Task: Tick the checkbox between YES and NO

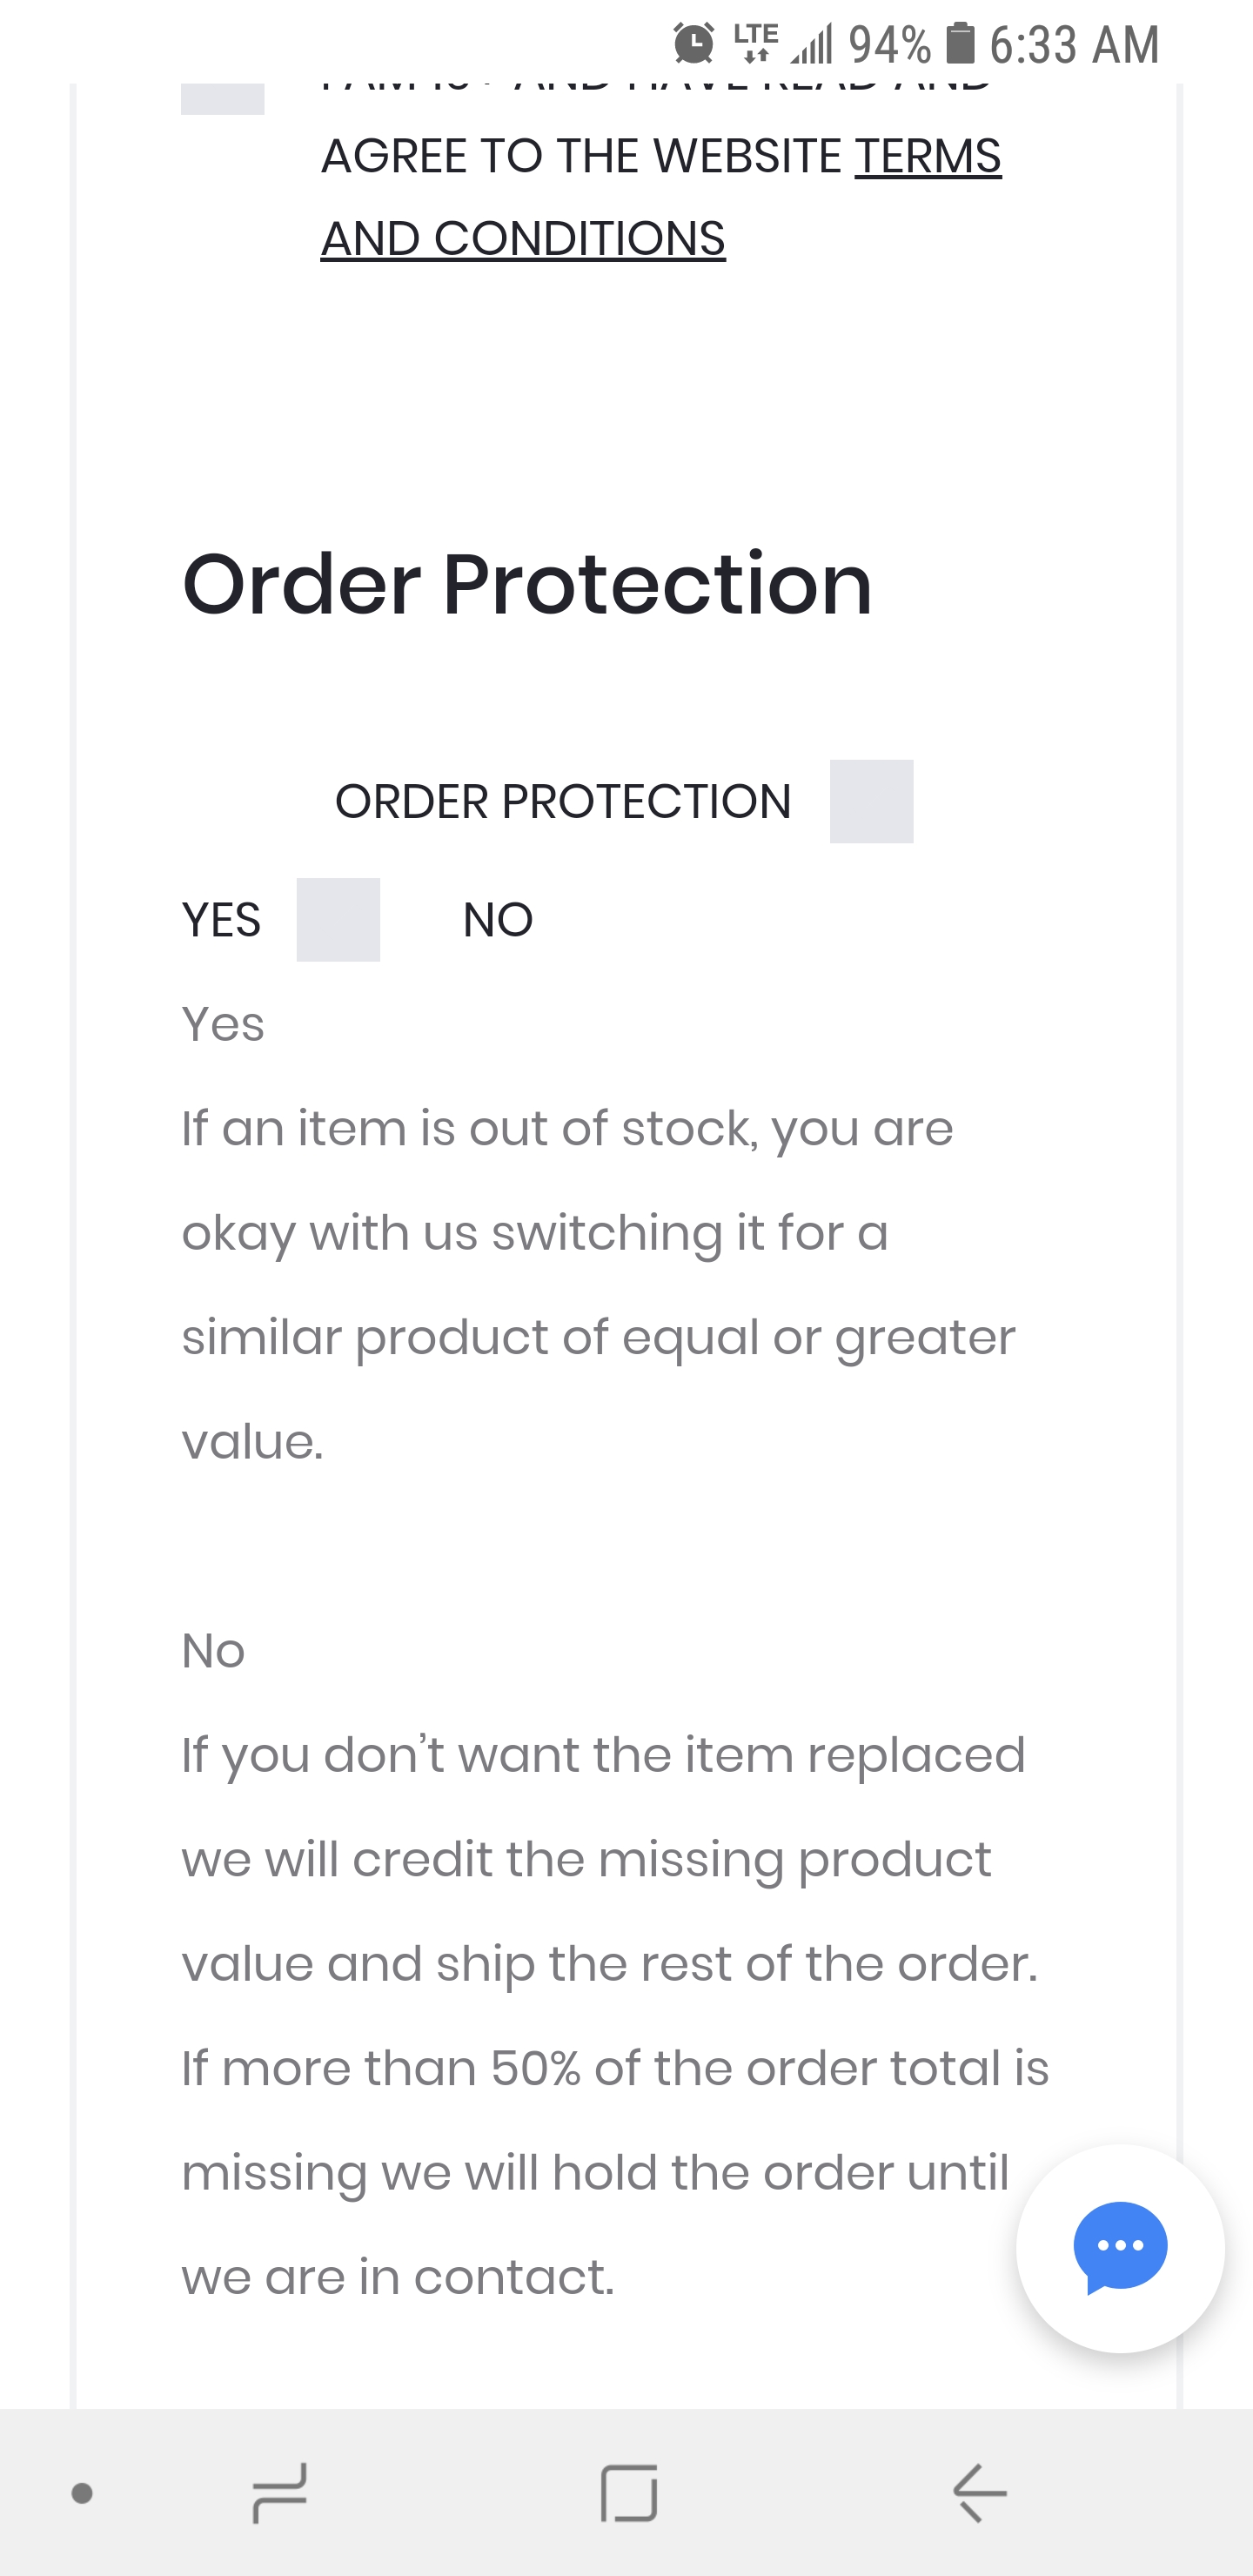Action: [x=338, y=919]
